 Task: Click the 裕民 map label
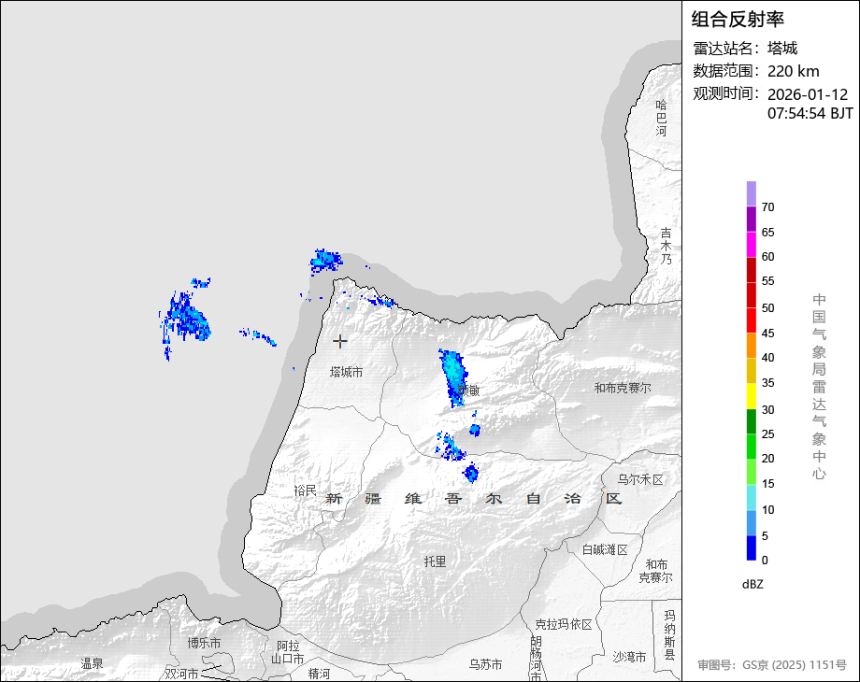(x=305, y=491)
